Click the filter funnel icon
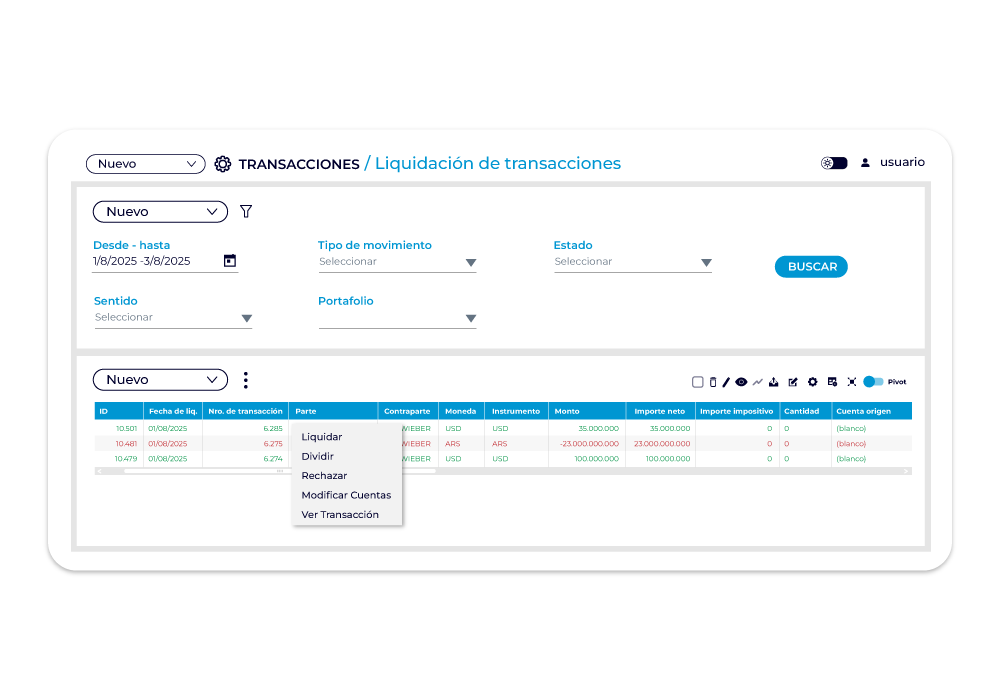The height and width of the screenshot is (700, 1000). [x=246, y=212]
